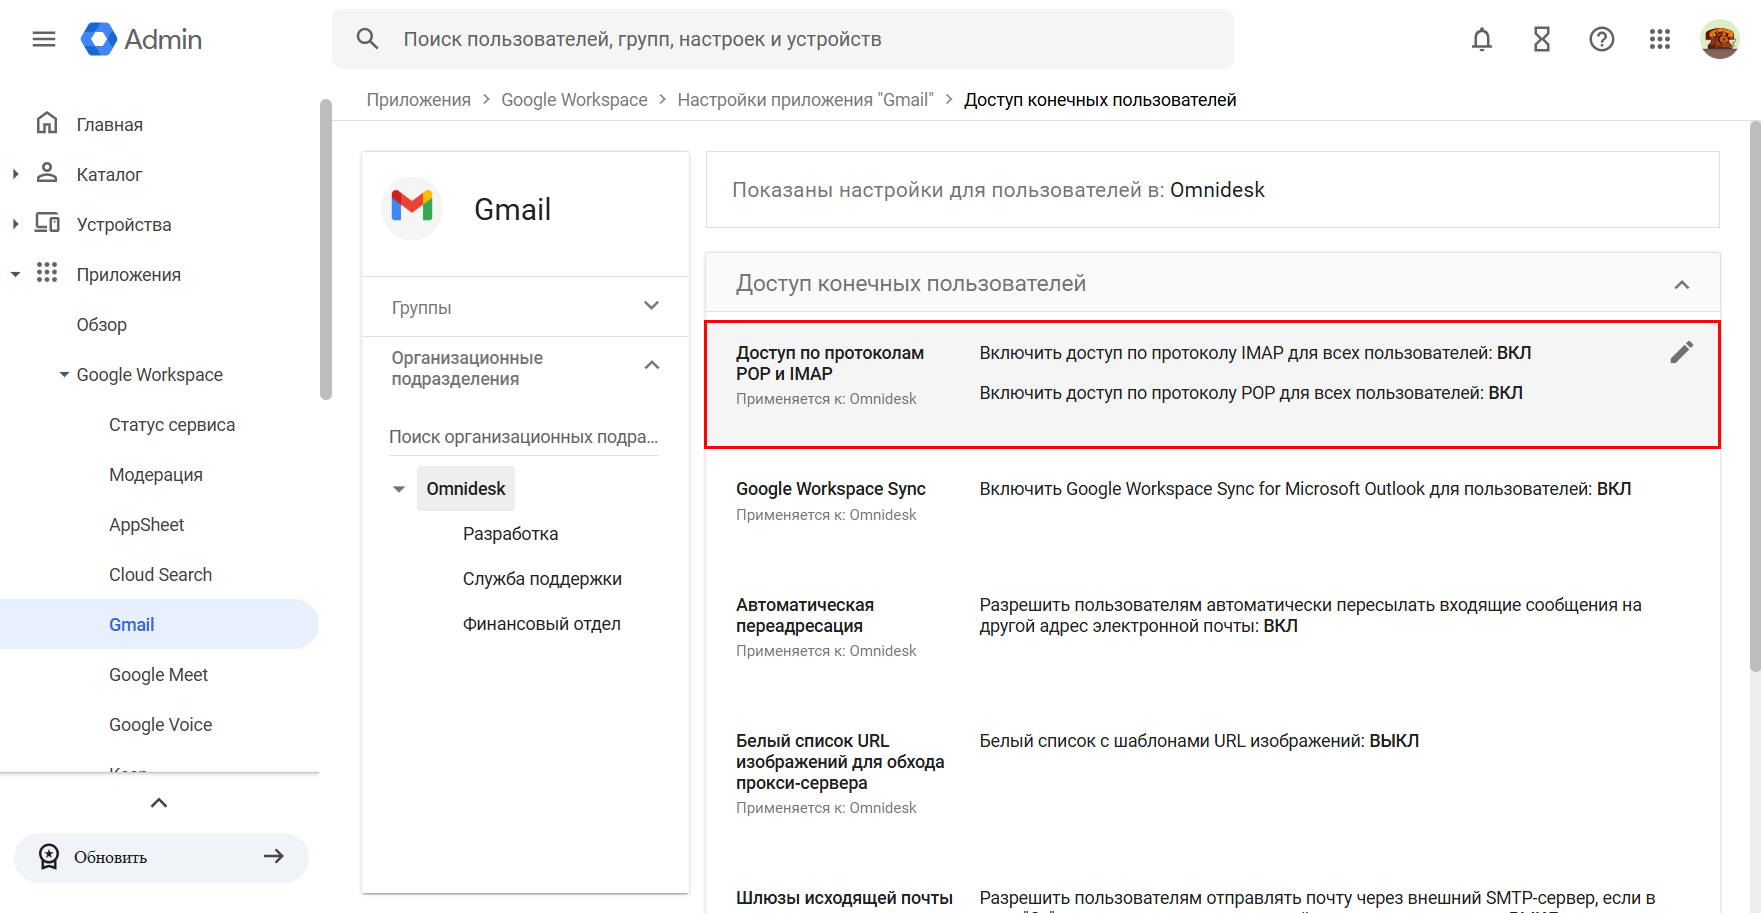The width and height of the screenshot is (1761, 913).
Task: Select Служба поддержки organizational unit
Action: click(x=541, y=579)
